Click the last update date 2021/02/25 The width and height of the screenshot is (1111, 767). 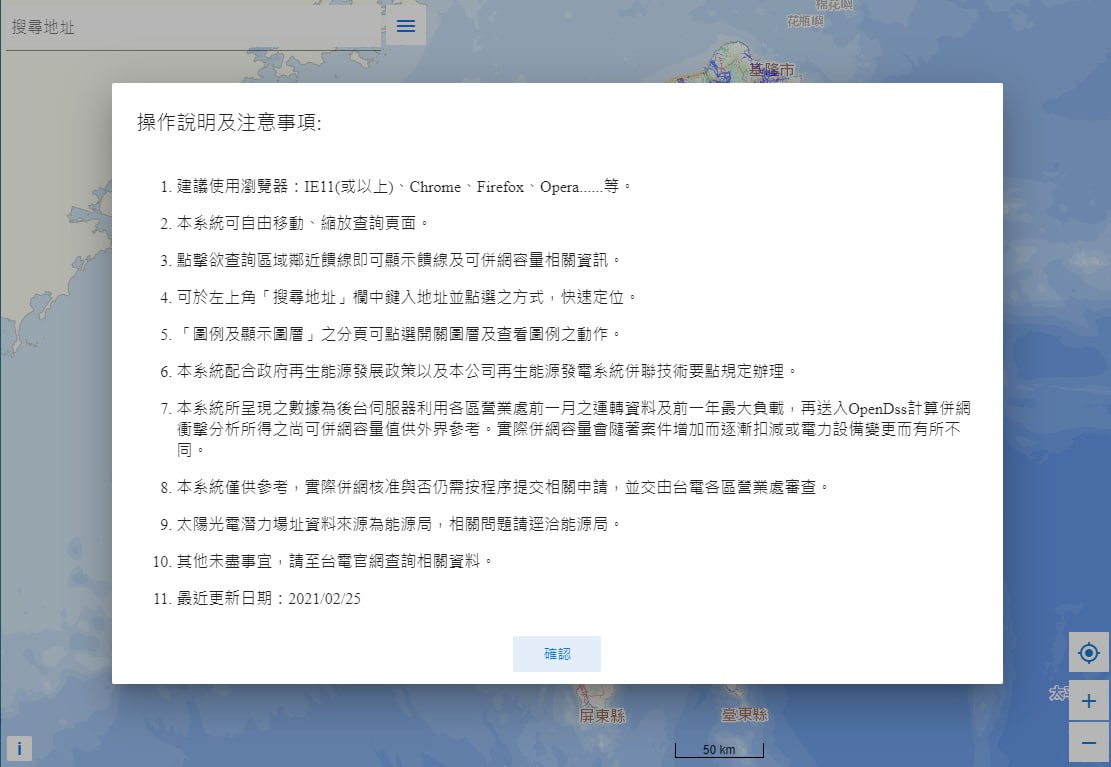[268, 599]
